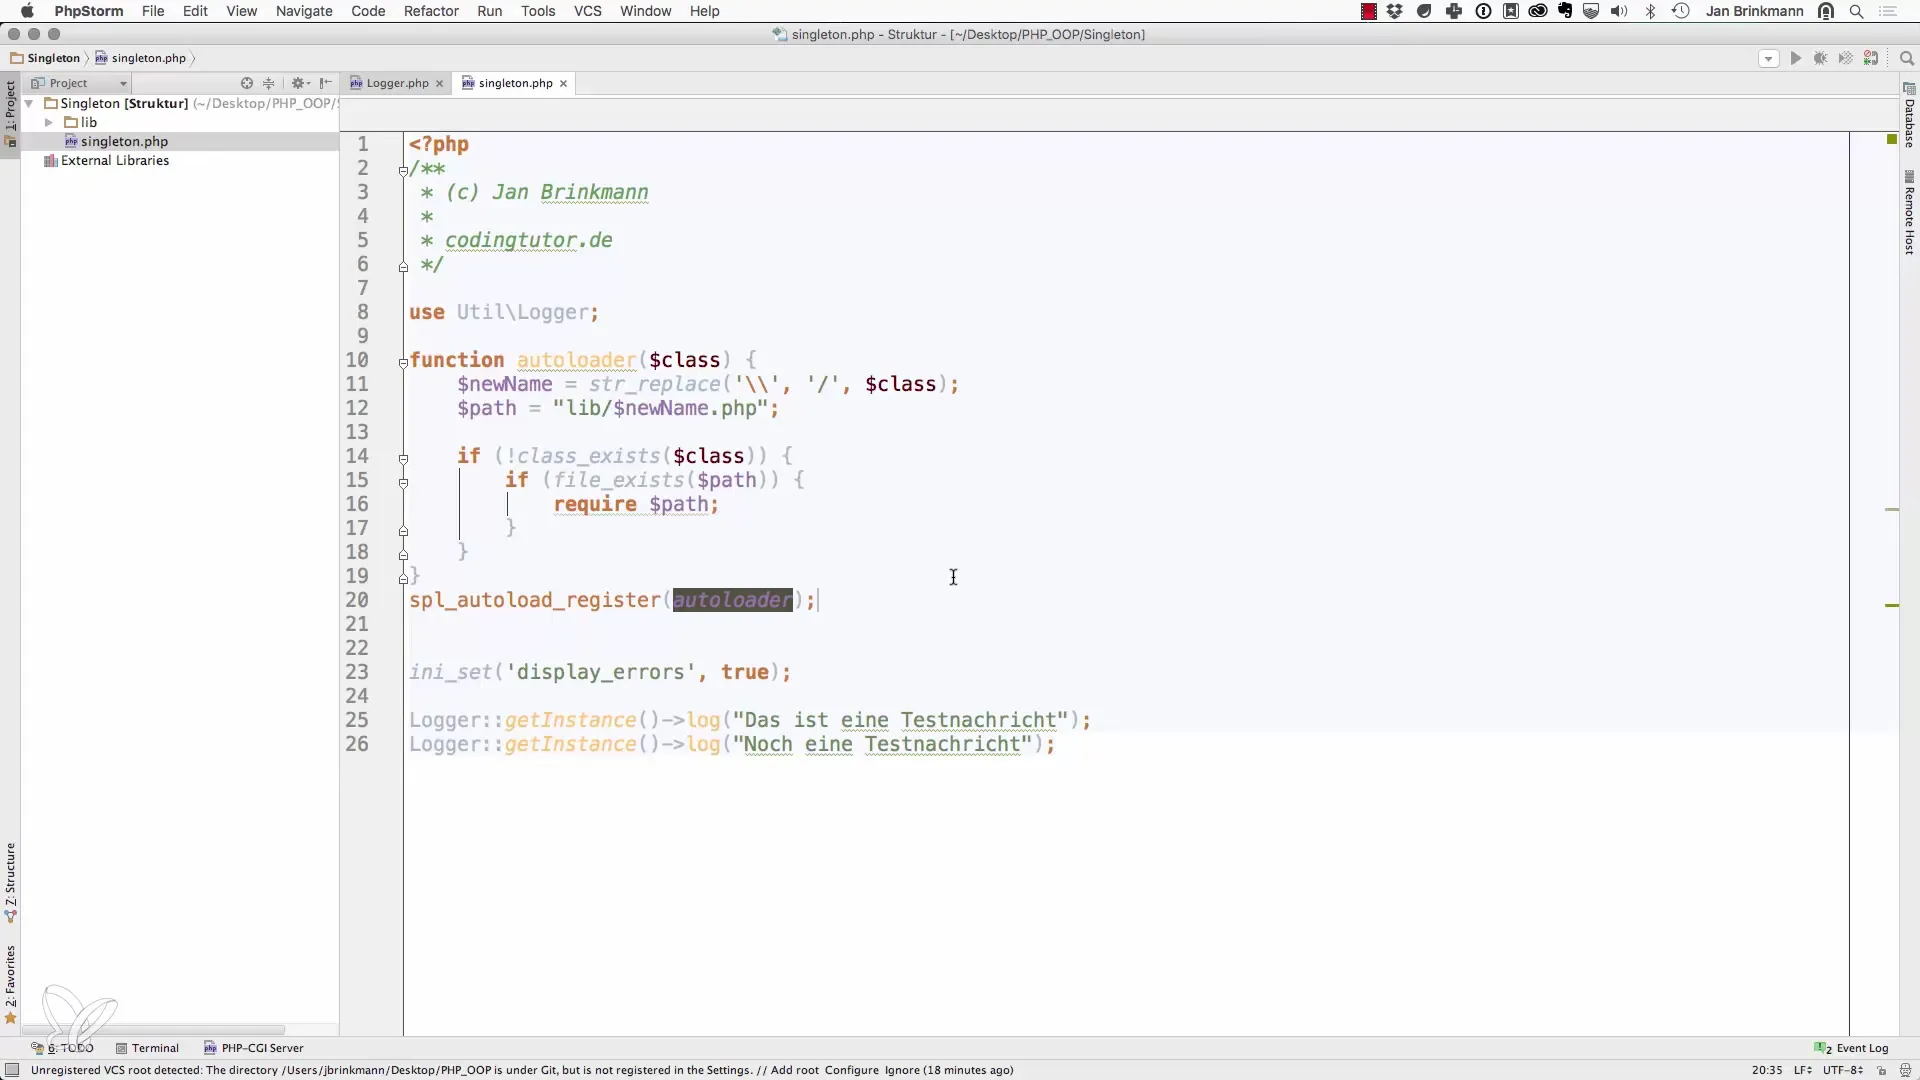Open the 2: Favorites side tab
Viewport: 1920px width, 1080px height.
[x=10, y=985]
